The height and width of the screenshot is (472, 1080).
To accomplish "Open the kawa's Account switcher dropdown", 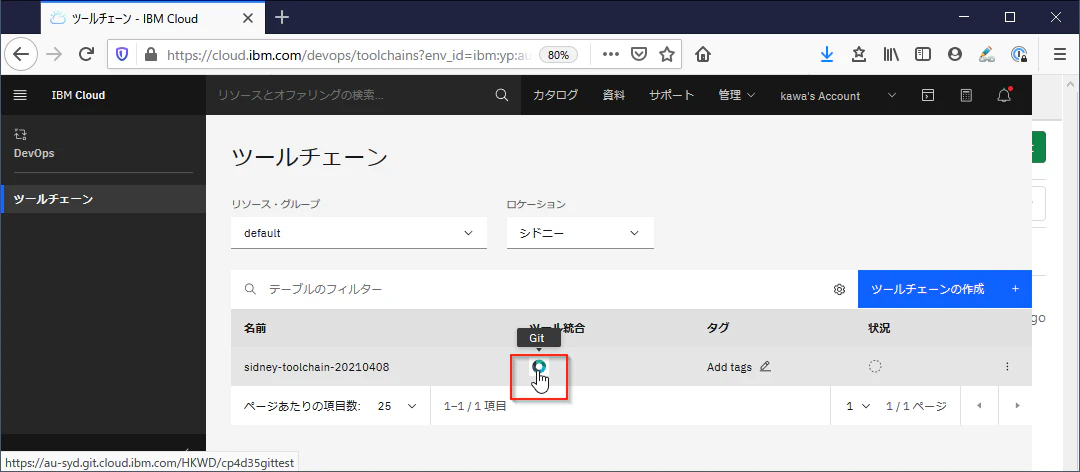I will tap(838, 96).
